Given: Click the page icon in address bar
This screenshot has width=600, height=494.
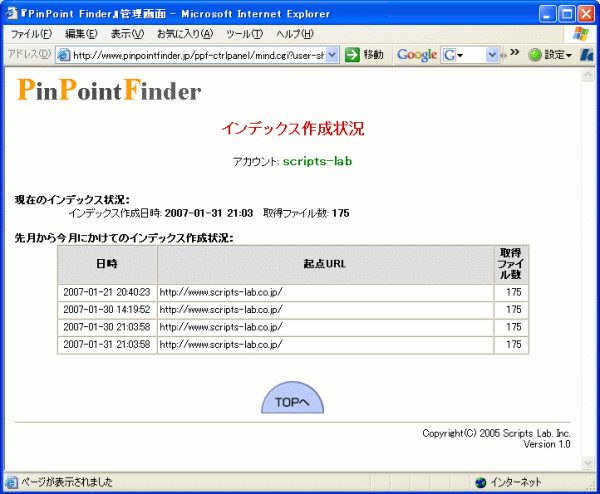Looking at the screenshot, I should 64,55.
